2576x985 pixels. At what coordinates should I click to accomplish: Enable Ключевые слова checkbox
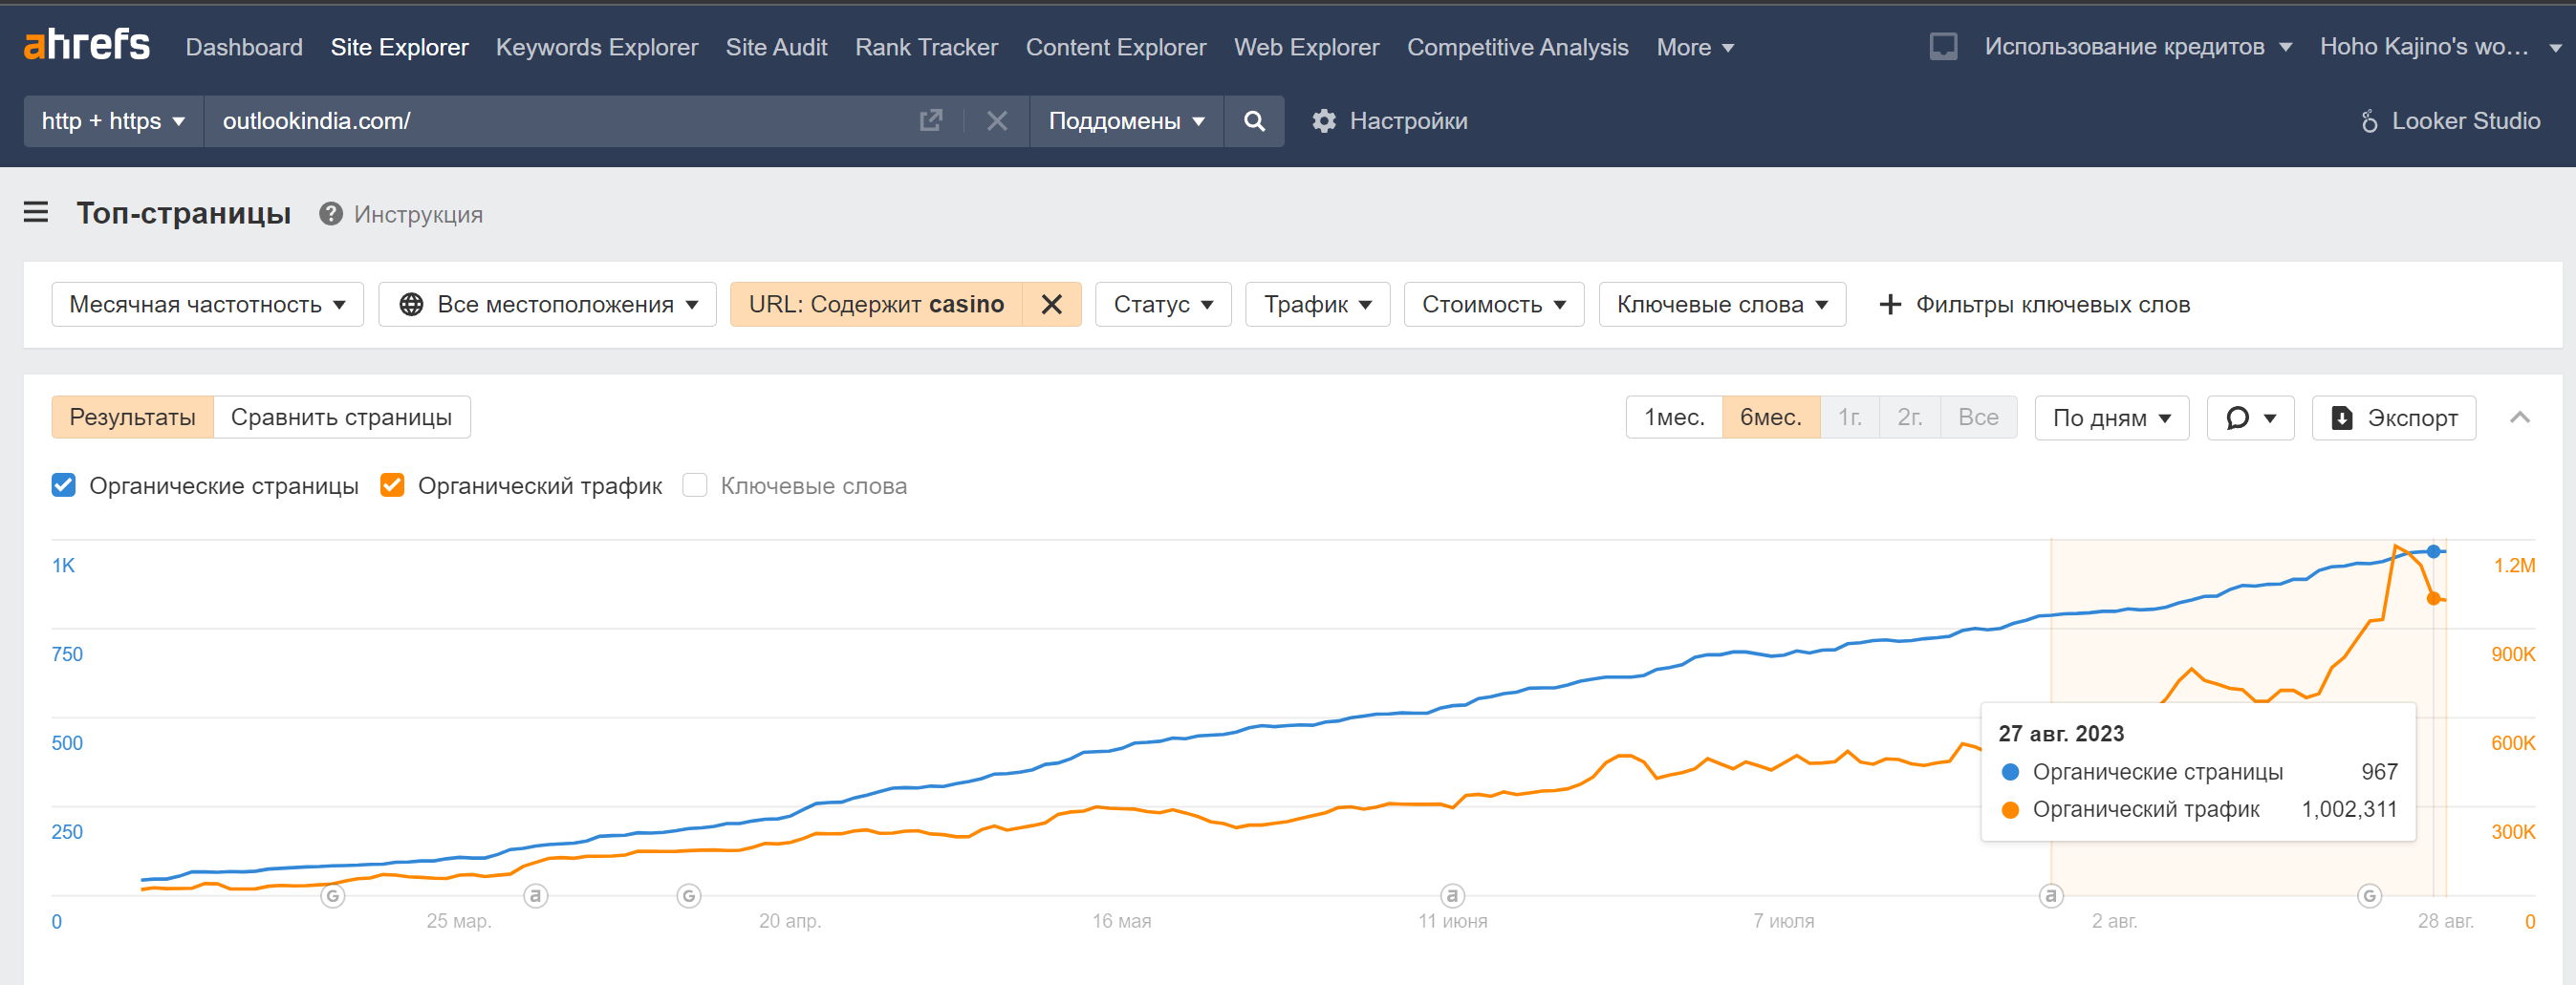point(694,486)
